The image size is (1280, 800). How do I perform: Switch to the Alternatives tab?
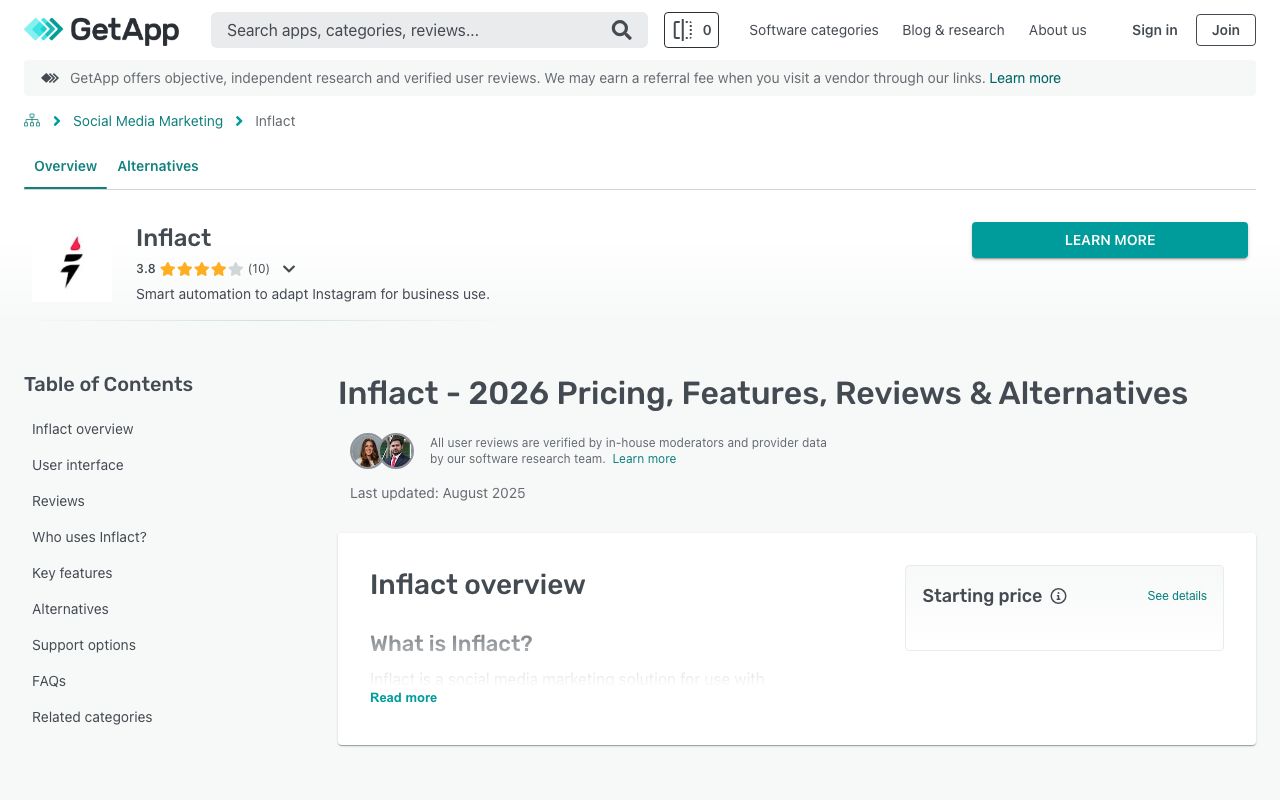[x=158, y=166]
